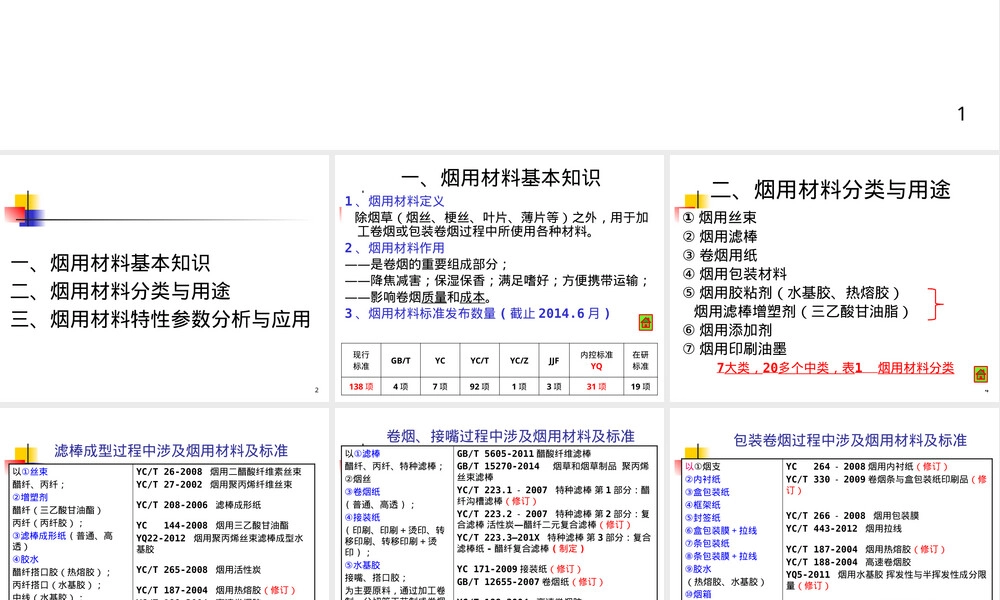Click the table header 在研标准
This screenshot has width=1000, height=600.
[640, 360]
